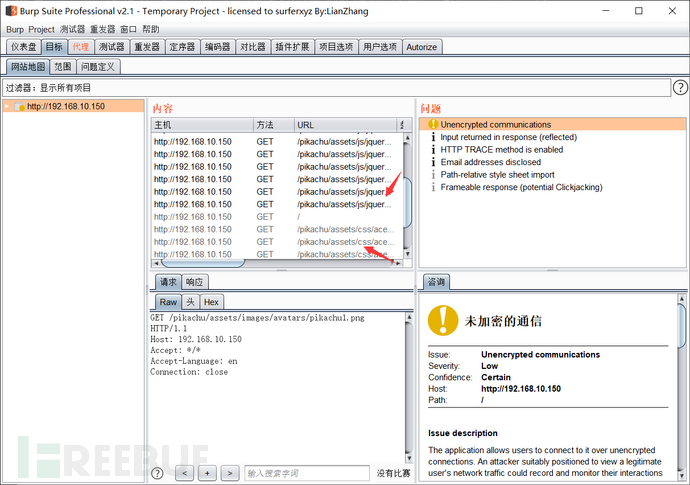
Task: Click info icon for Path-relative style sheet import
Action: 433,175
